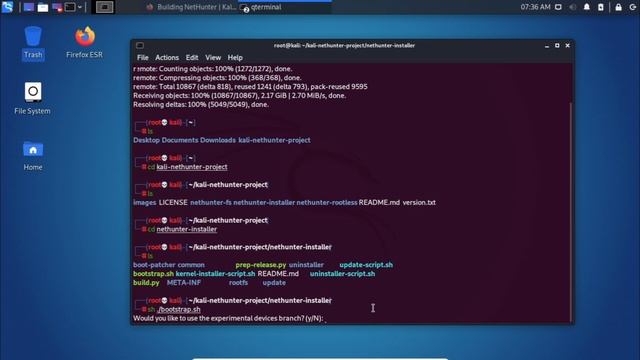The image size is (640, 360).
Task: Click 'images' in directory listing
Action: pos(144,202)
